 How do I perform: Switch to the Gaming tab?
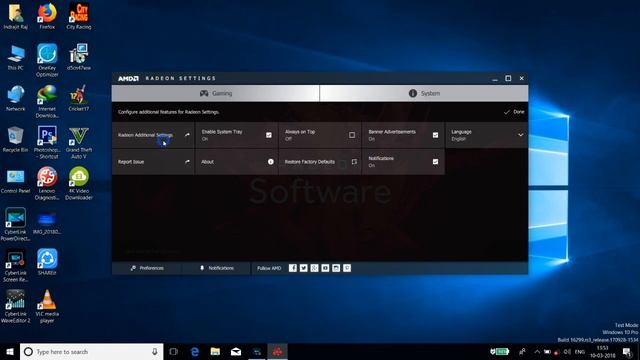point(216,93)
